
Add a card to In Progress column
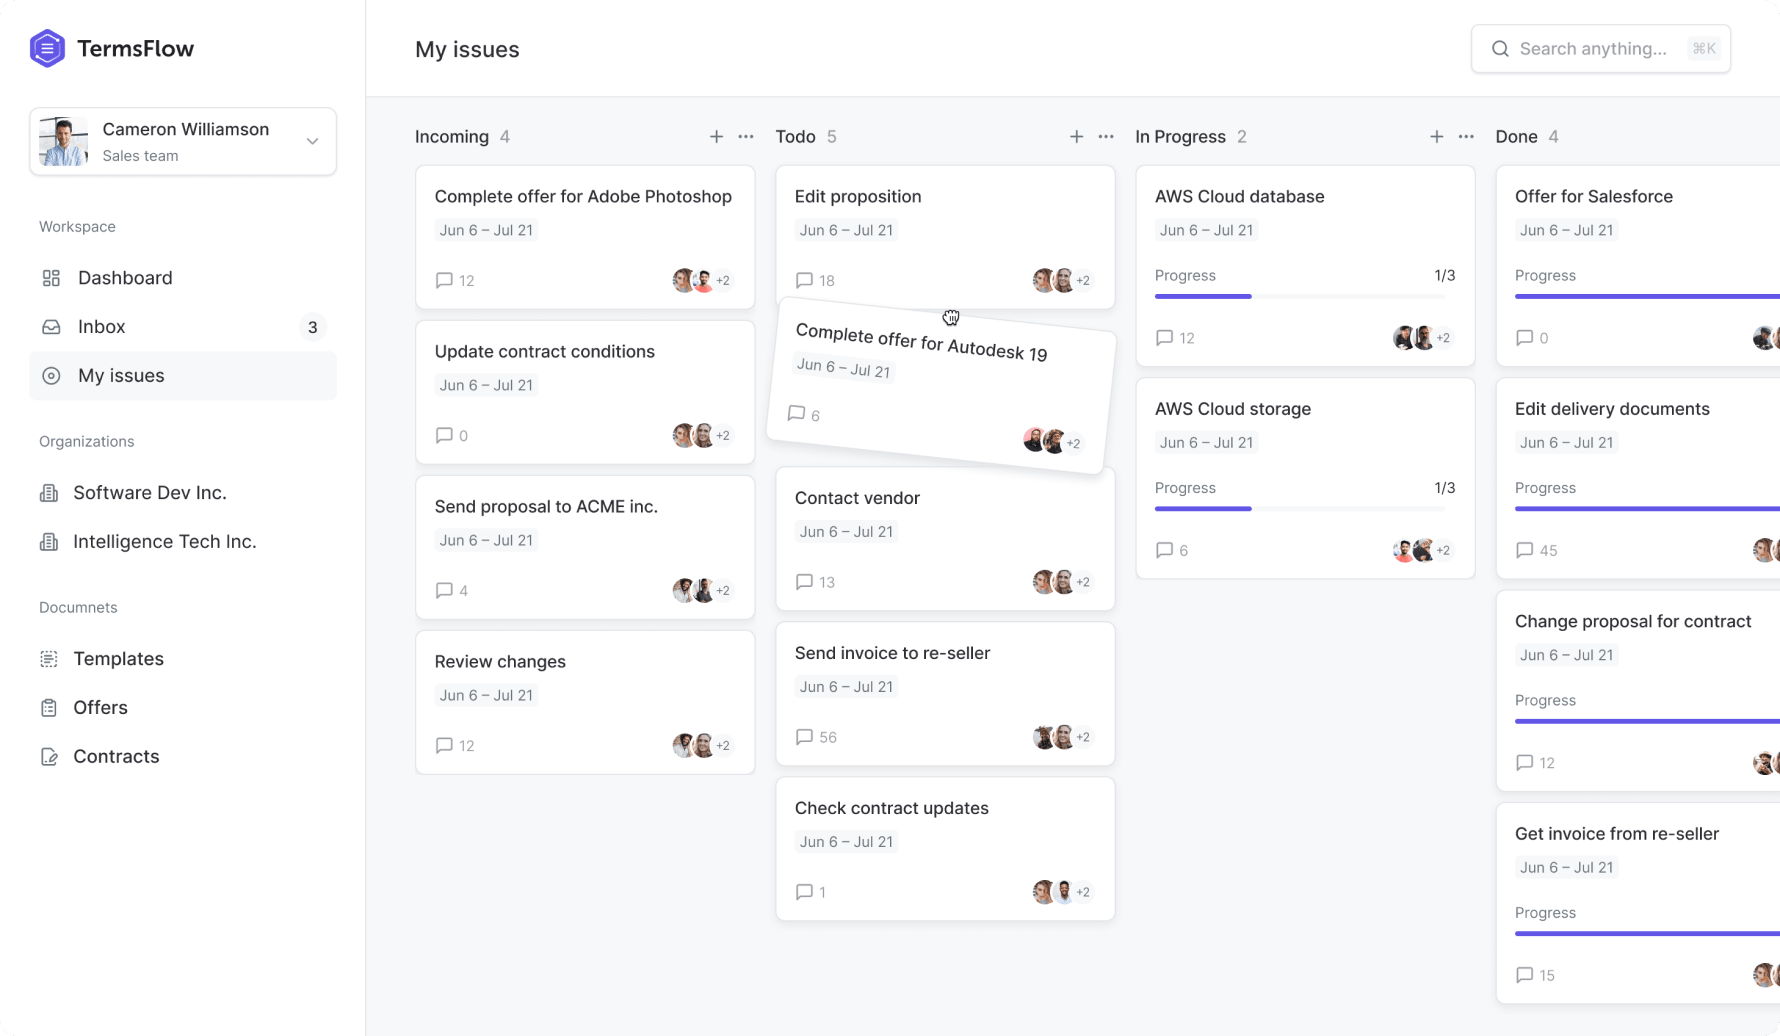(1436, 136)
